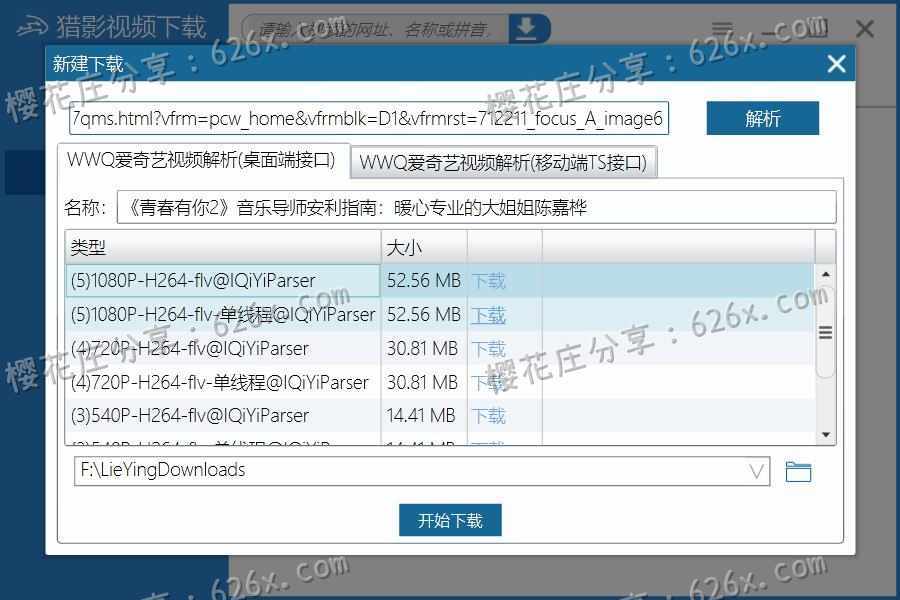Select the (4)720P-H264-flv@IQiYiParser row

(x=440, y=349)
